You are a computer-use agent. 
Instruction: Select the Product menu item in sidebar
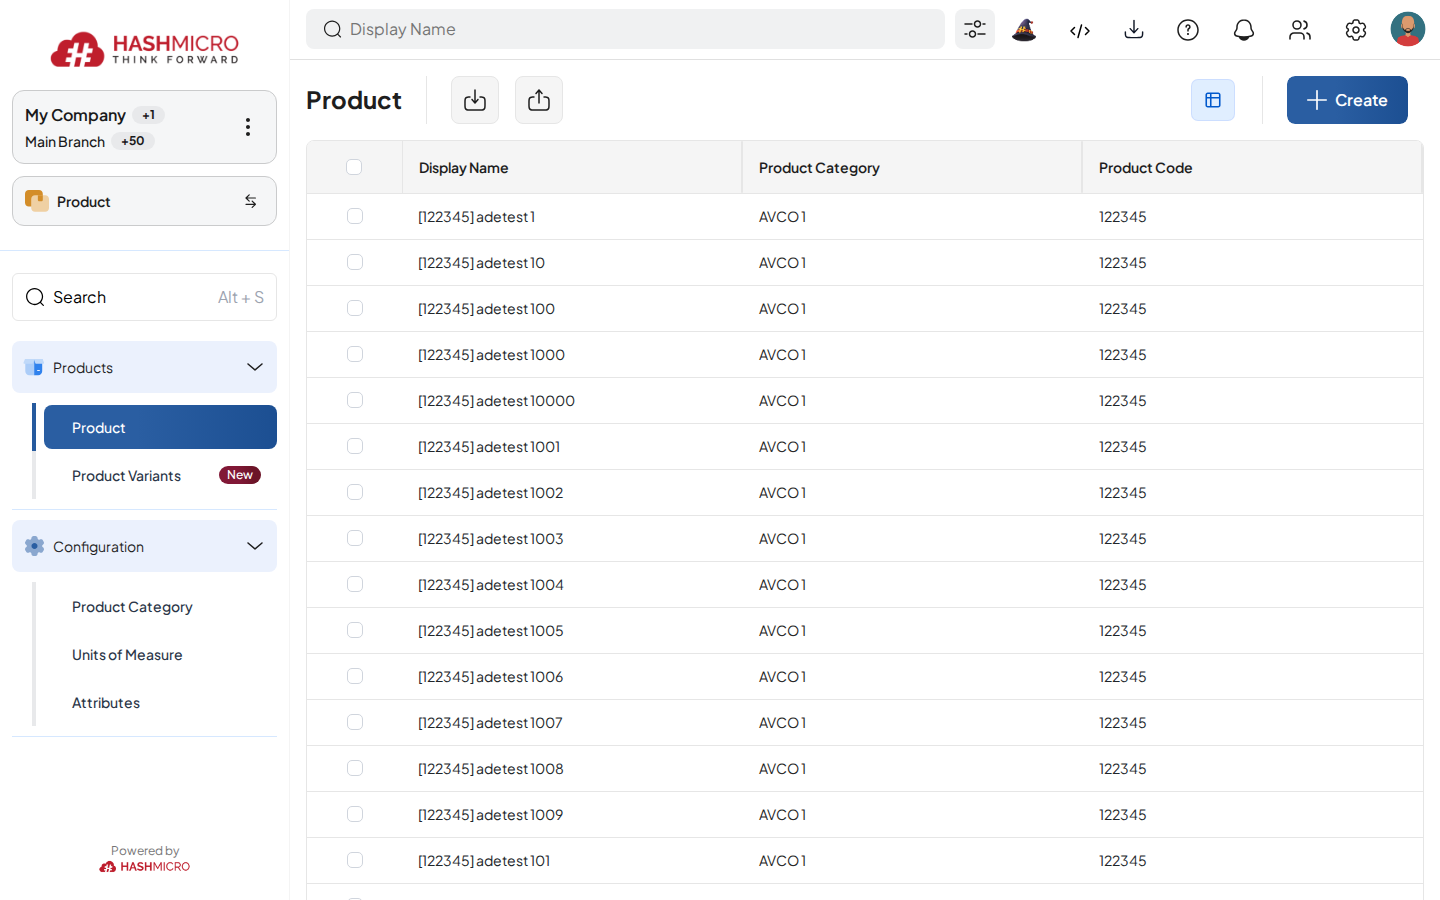[x=160, y=427]
